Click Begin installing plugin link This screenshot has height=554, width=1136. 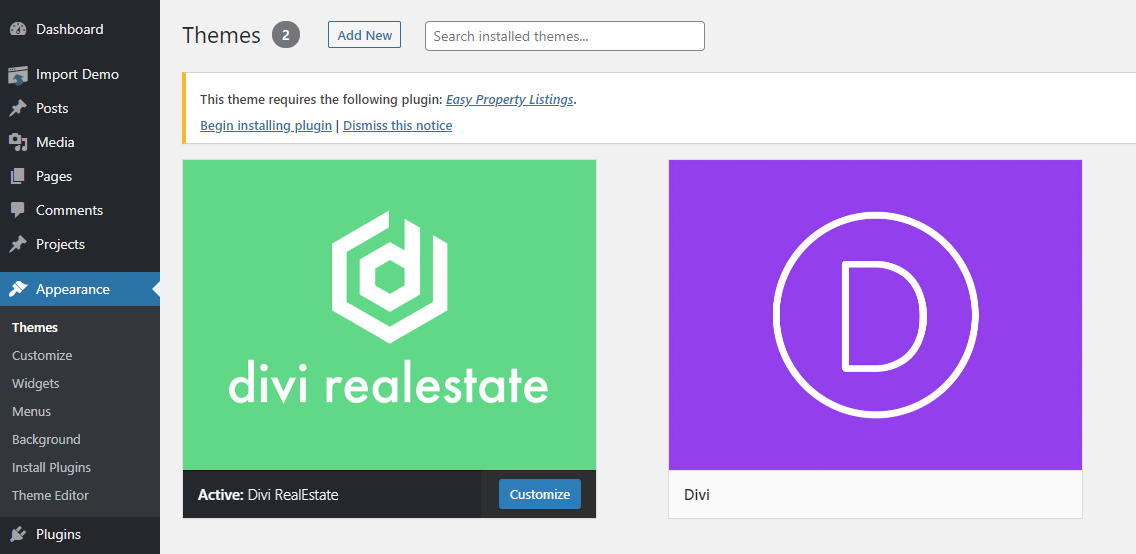pyautogui.click(x=266, y=125)
